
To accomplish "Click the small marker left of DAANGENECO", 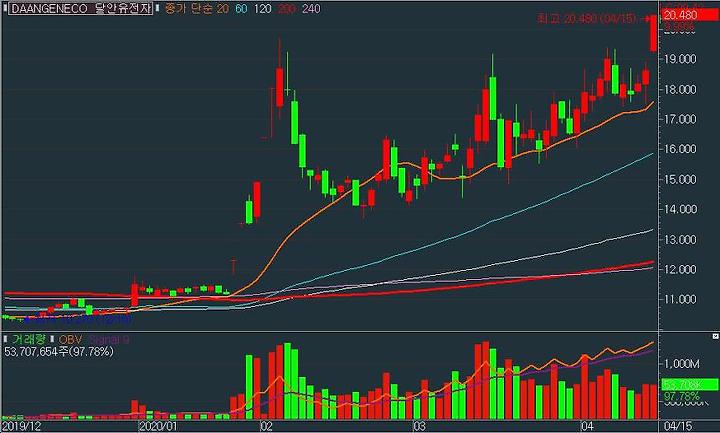I will [5, 8].
